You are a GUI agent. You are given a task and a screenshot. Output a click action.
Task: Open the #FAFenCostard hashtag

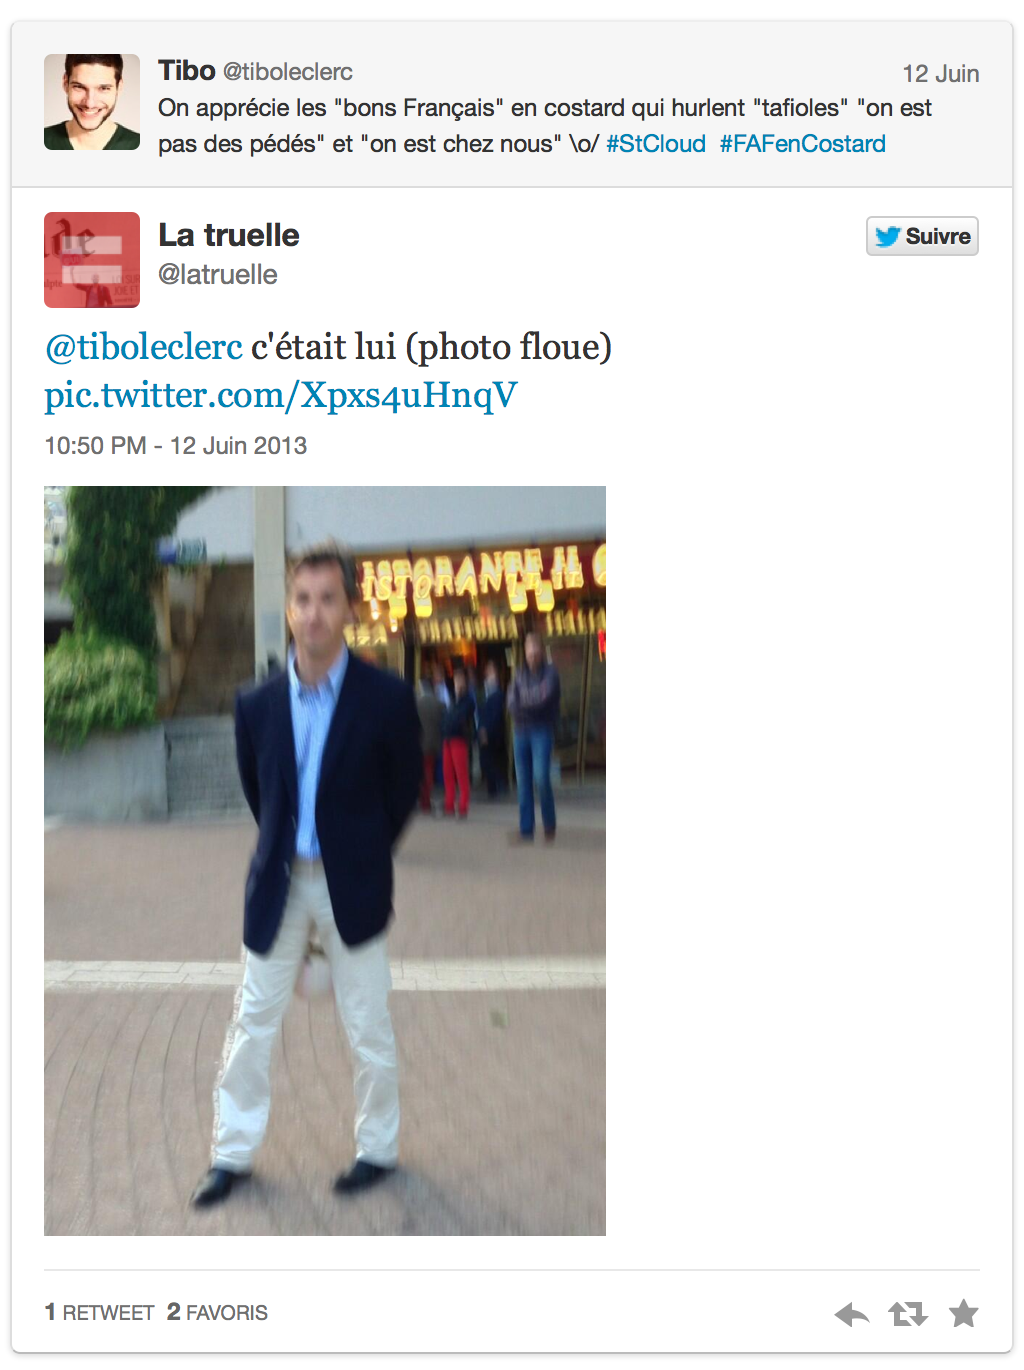[803, 144]
